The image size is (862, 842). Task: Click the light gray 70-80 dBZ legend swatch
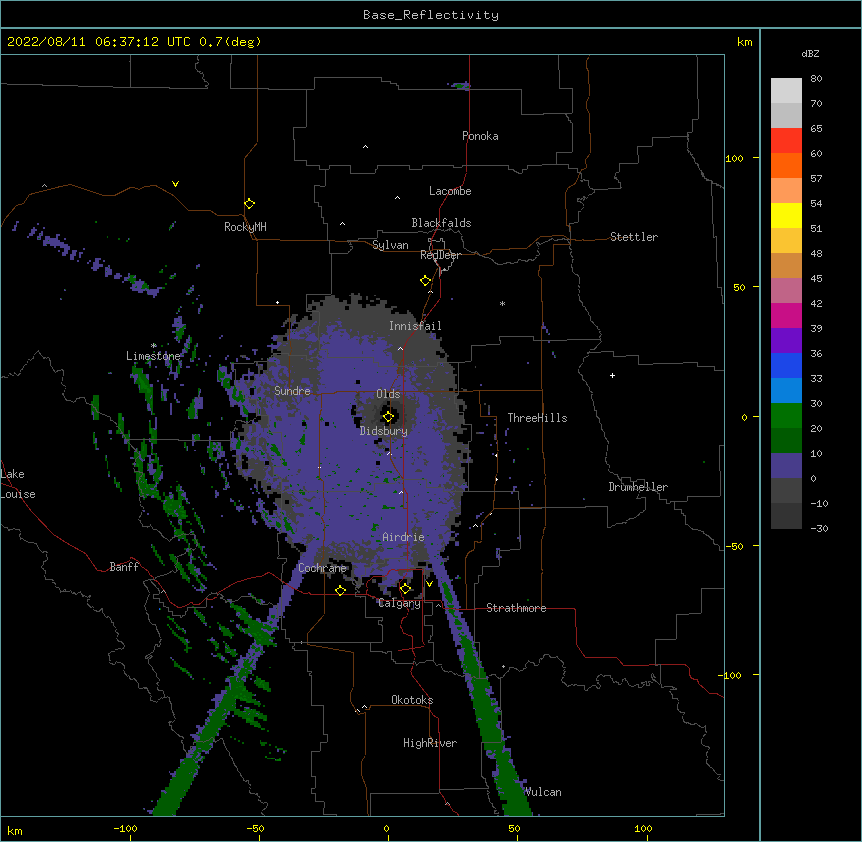click(786, 90)
